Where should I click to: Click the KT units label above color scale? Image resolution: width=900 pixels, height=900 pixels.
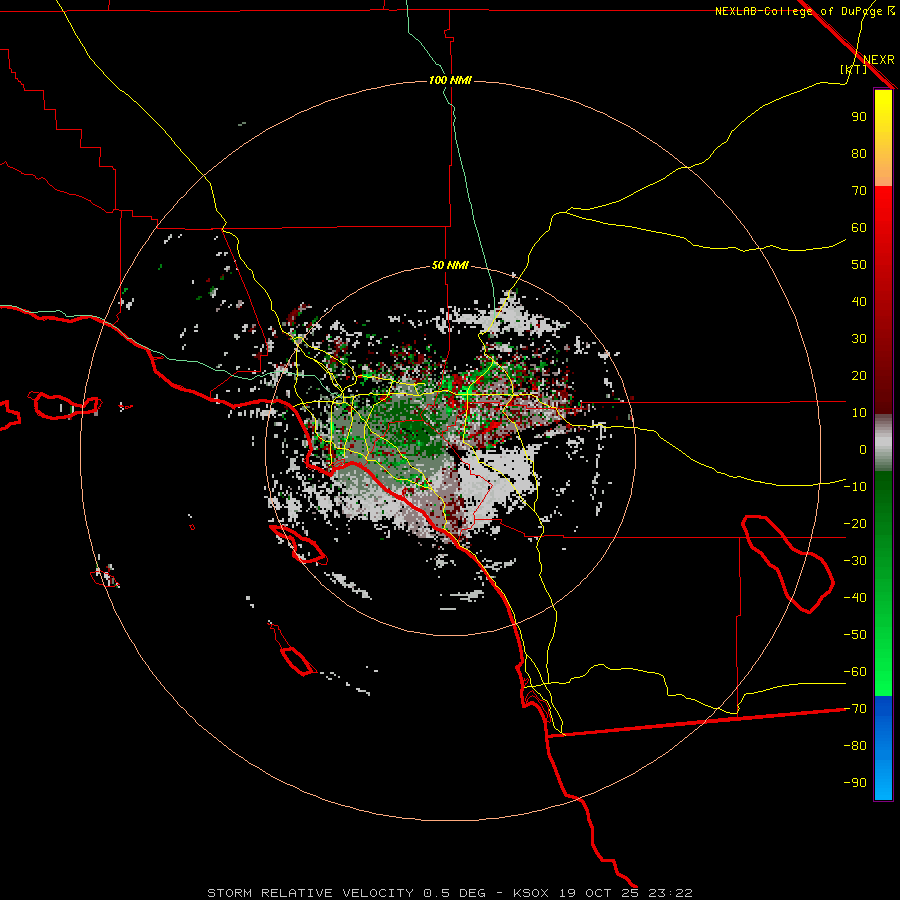pos(854,69)
